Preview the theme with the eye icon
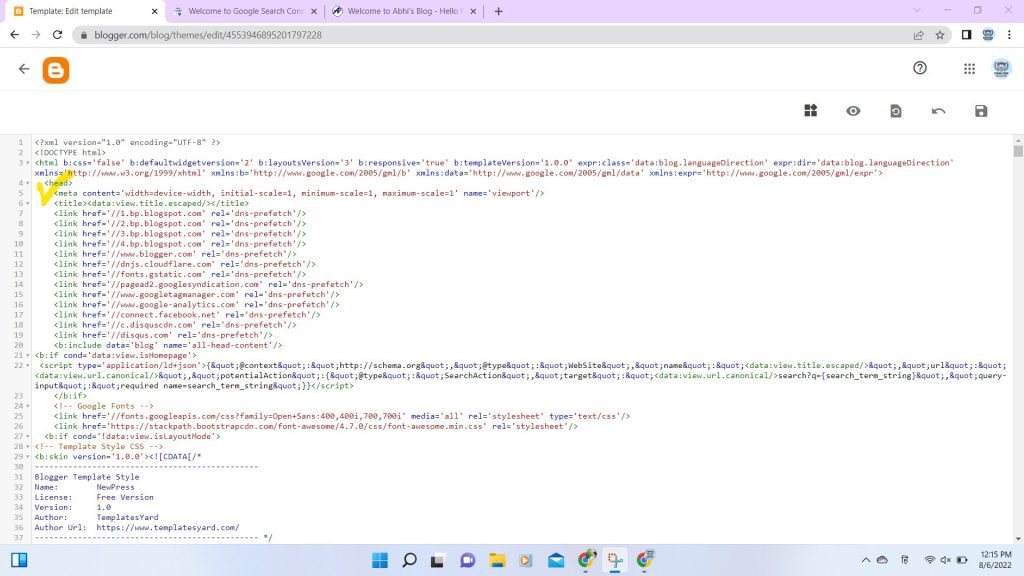The image size is (1024, 576). [x=853, y=111]
